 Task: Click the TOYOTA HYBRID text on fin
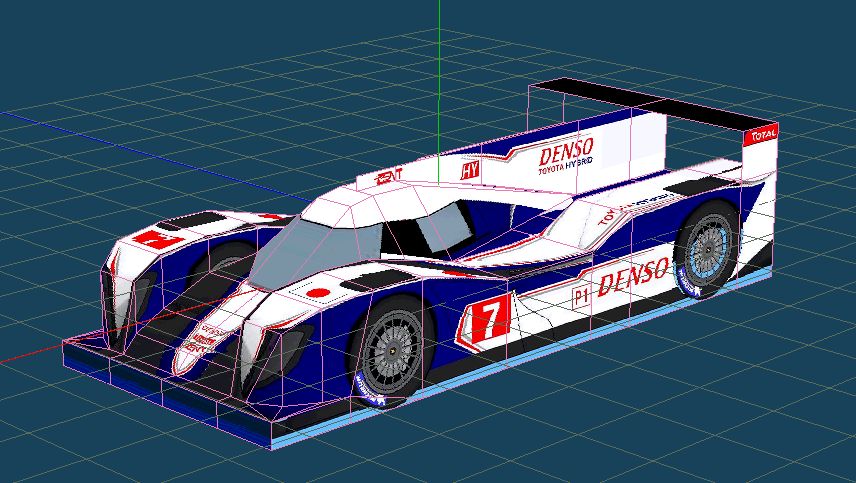click(x=566, y=168)
